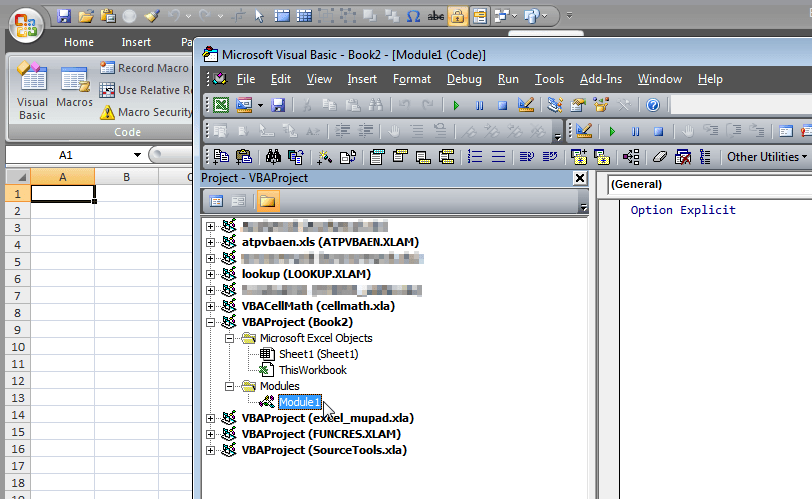Open the Add-Ins menu

[x=601, y=79]
